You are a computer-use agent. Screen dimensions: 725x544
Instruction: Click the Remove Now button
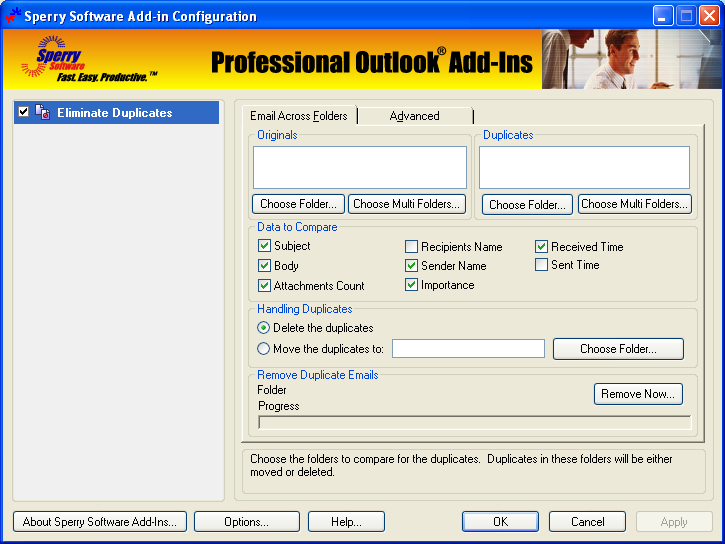pos(638,394)
